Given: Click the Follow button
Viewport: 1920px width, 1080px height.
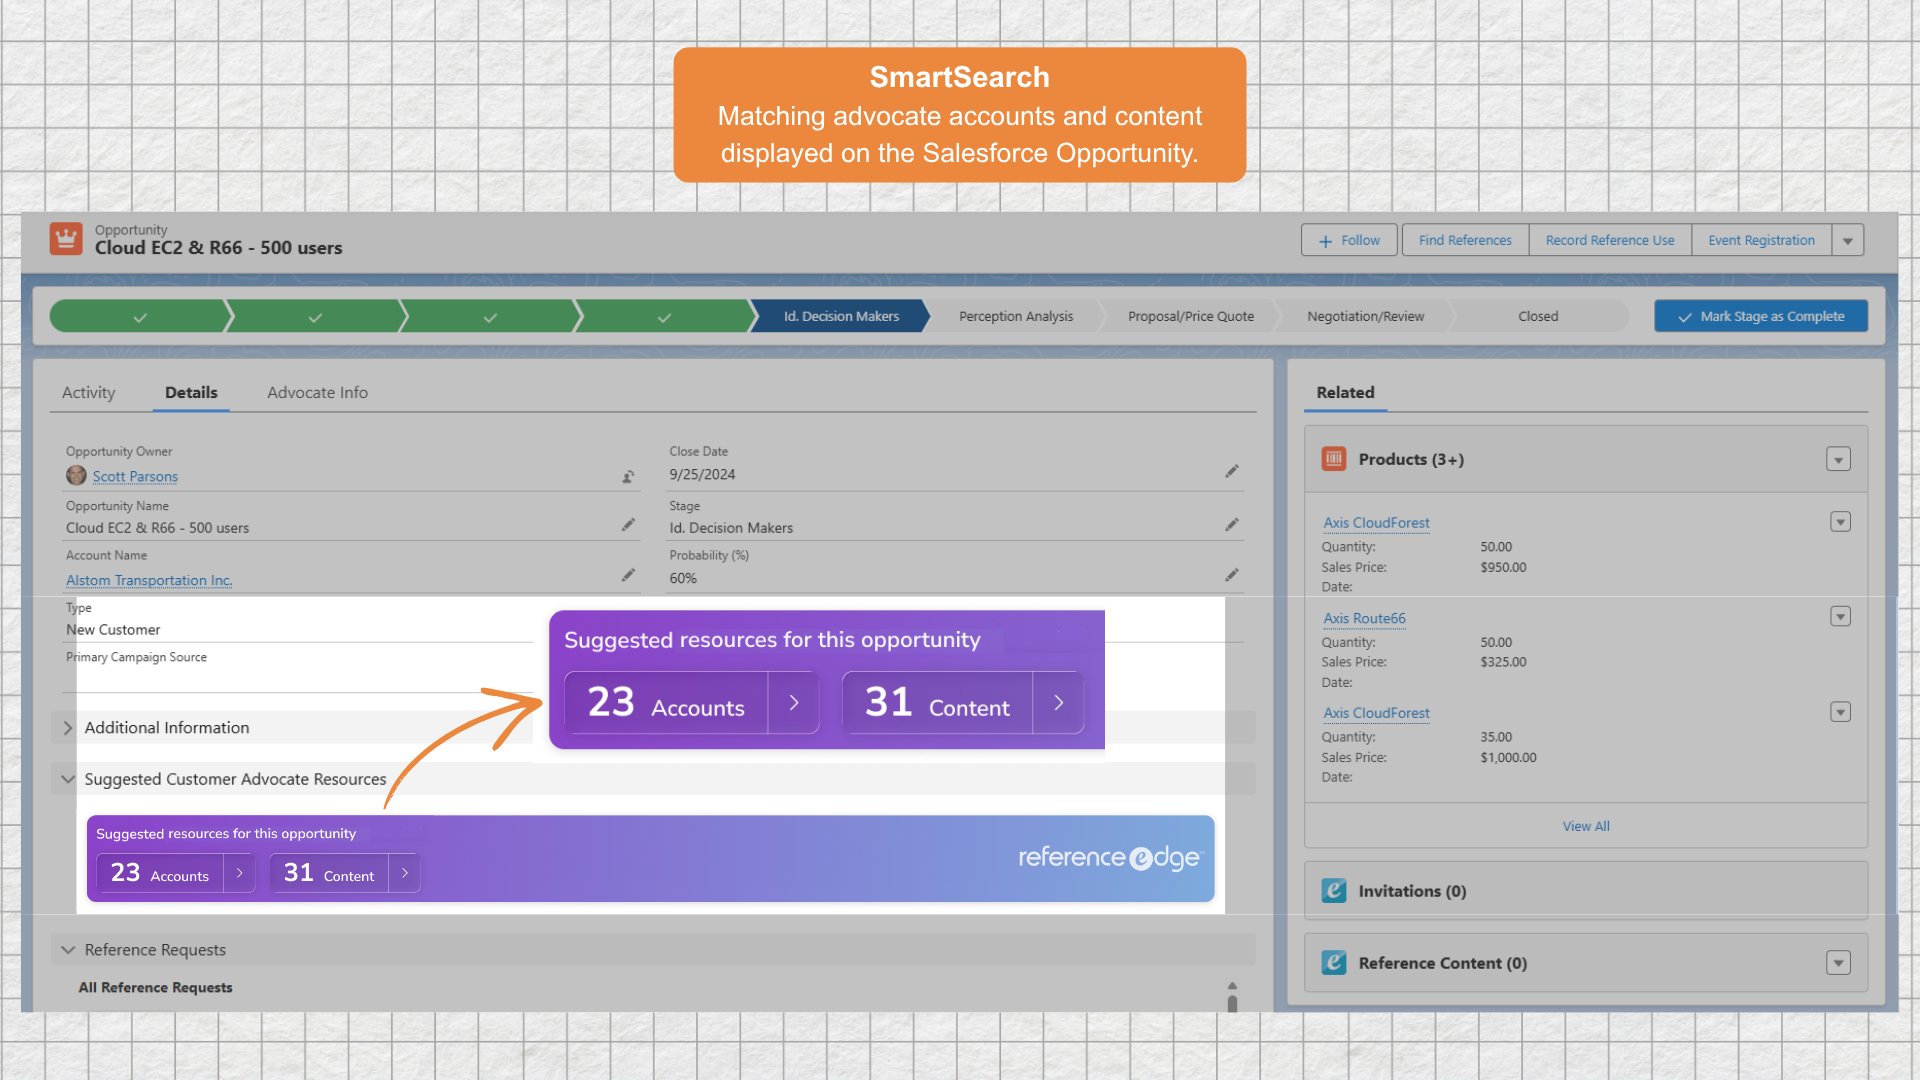Looking at the screenshot, I should [1349, 241].
